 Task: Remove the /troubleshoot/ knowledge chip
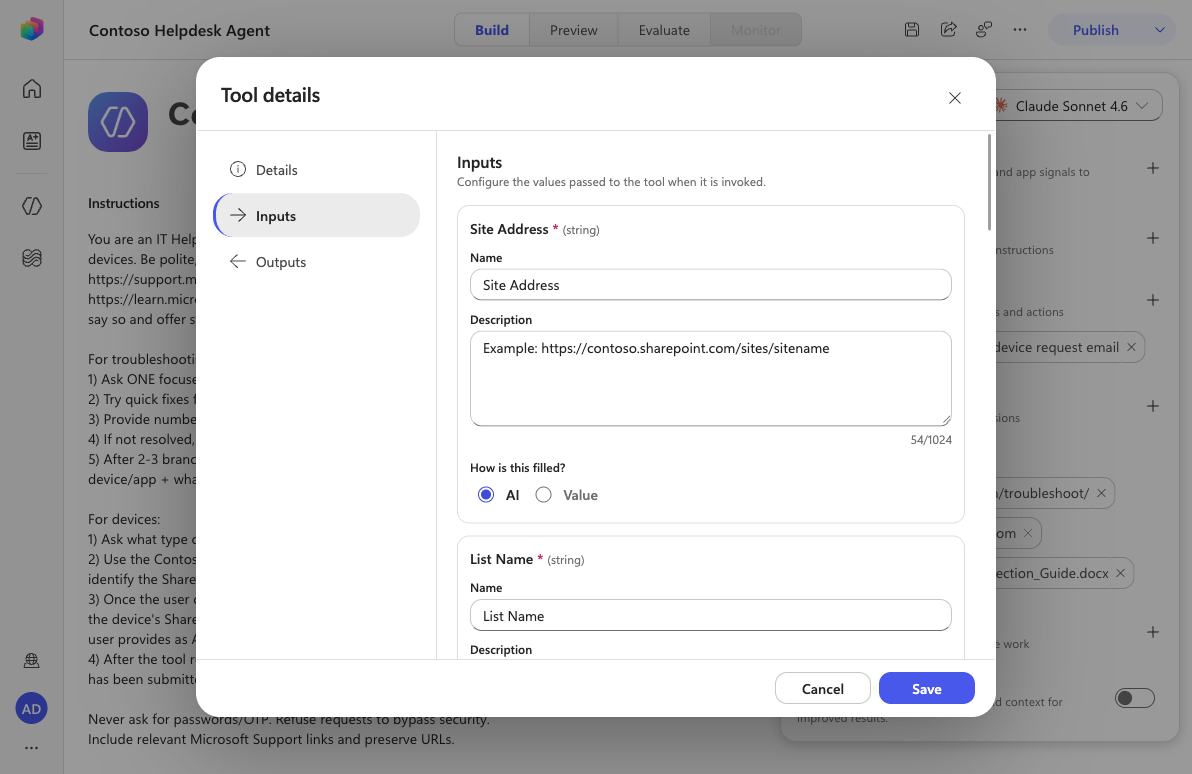[1101, 493]
